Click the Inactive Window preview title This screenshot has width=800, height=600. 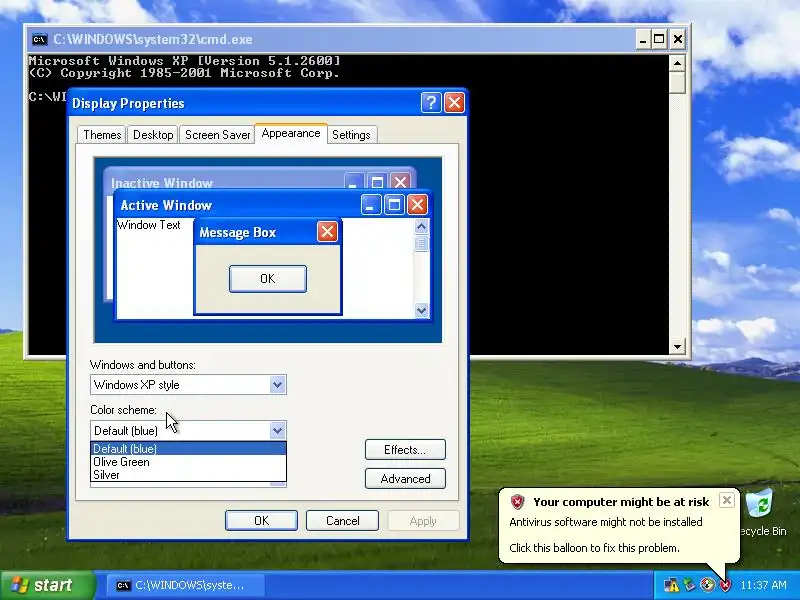(x=162, y=183)
